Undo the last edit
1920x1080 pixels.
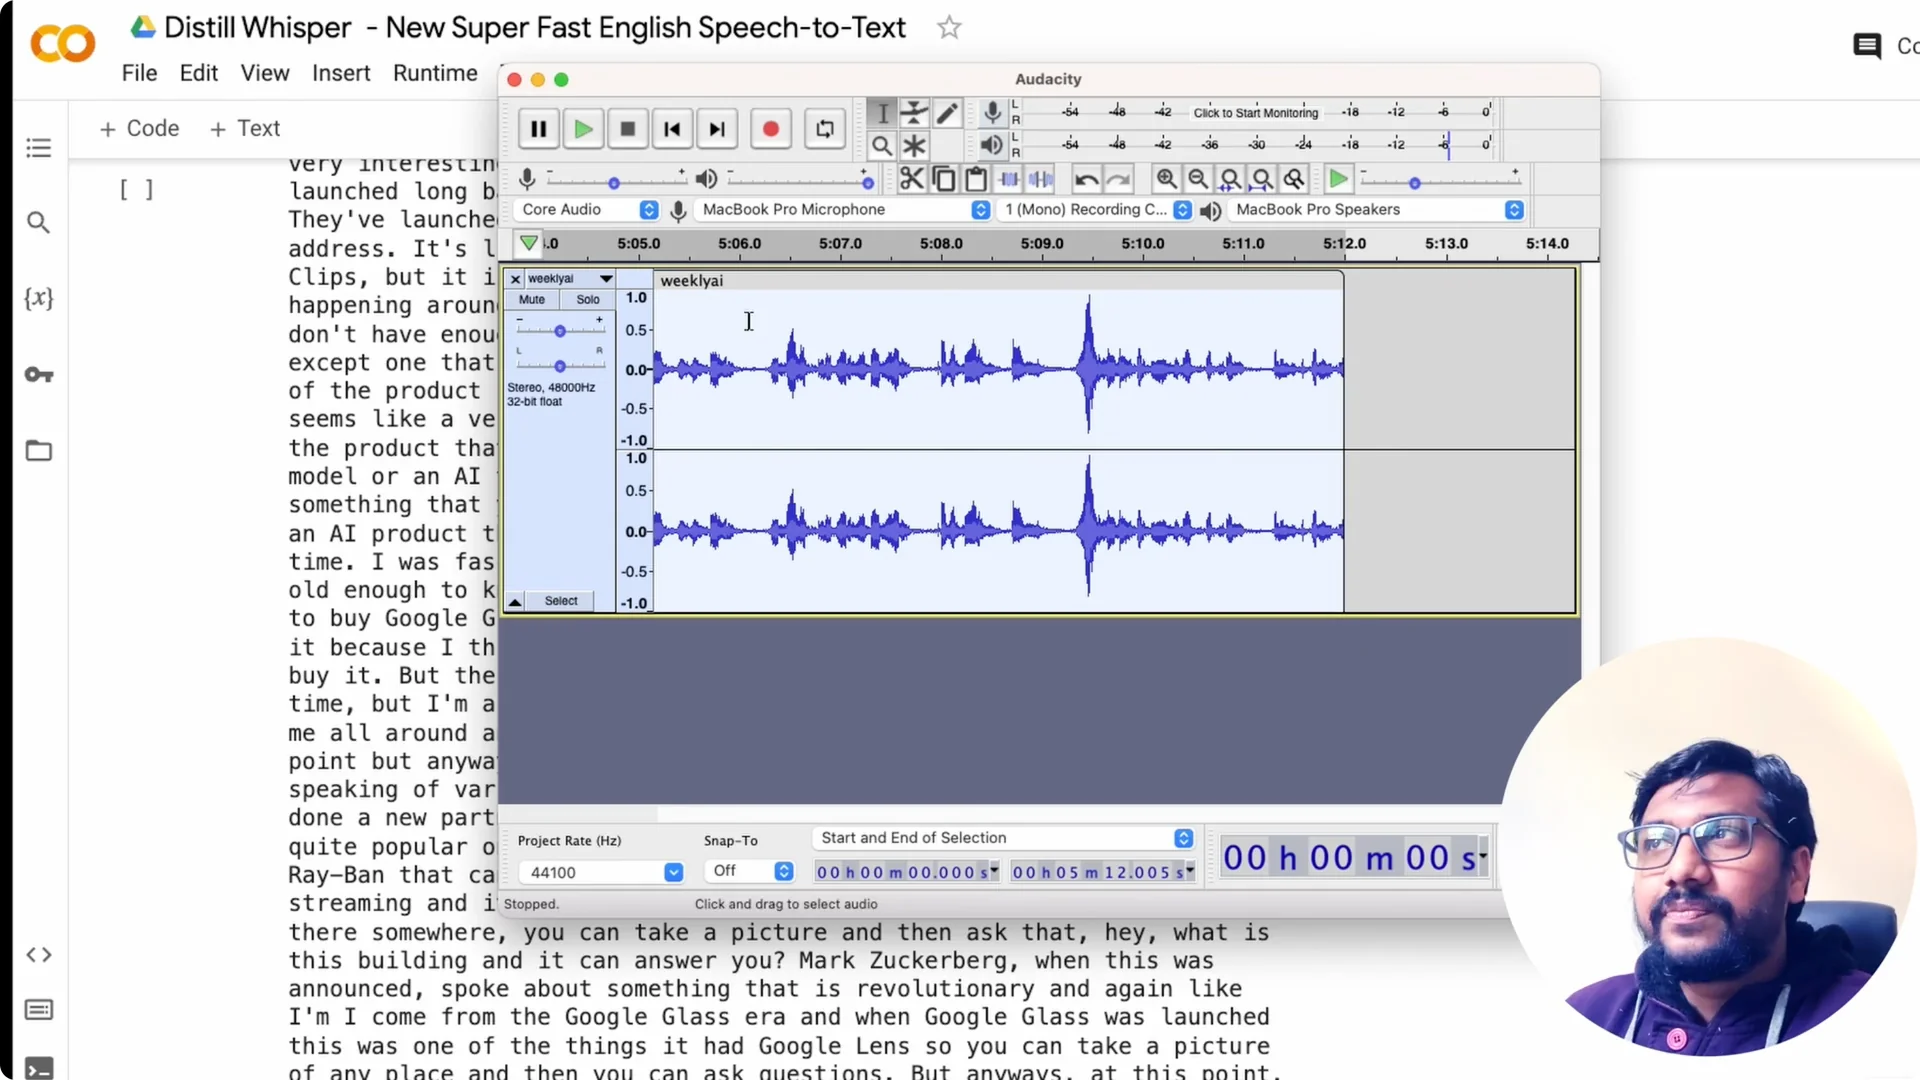click(x=1087, y=178)
